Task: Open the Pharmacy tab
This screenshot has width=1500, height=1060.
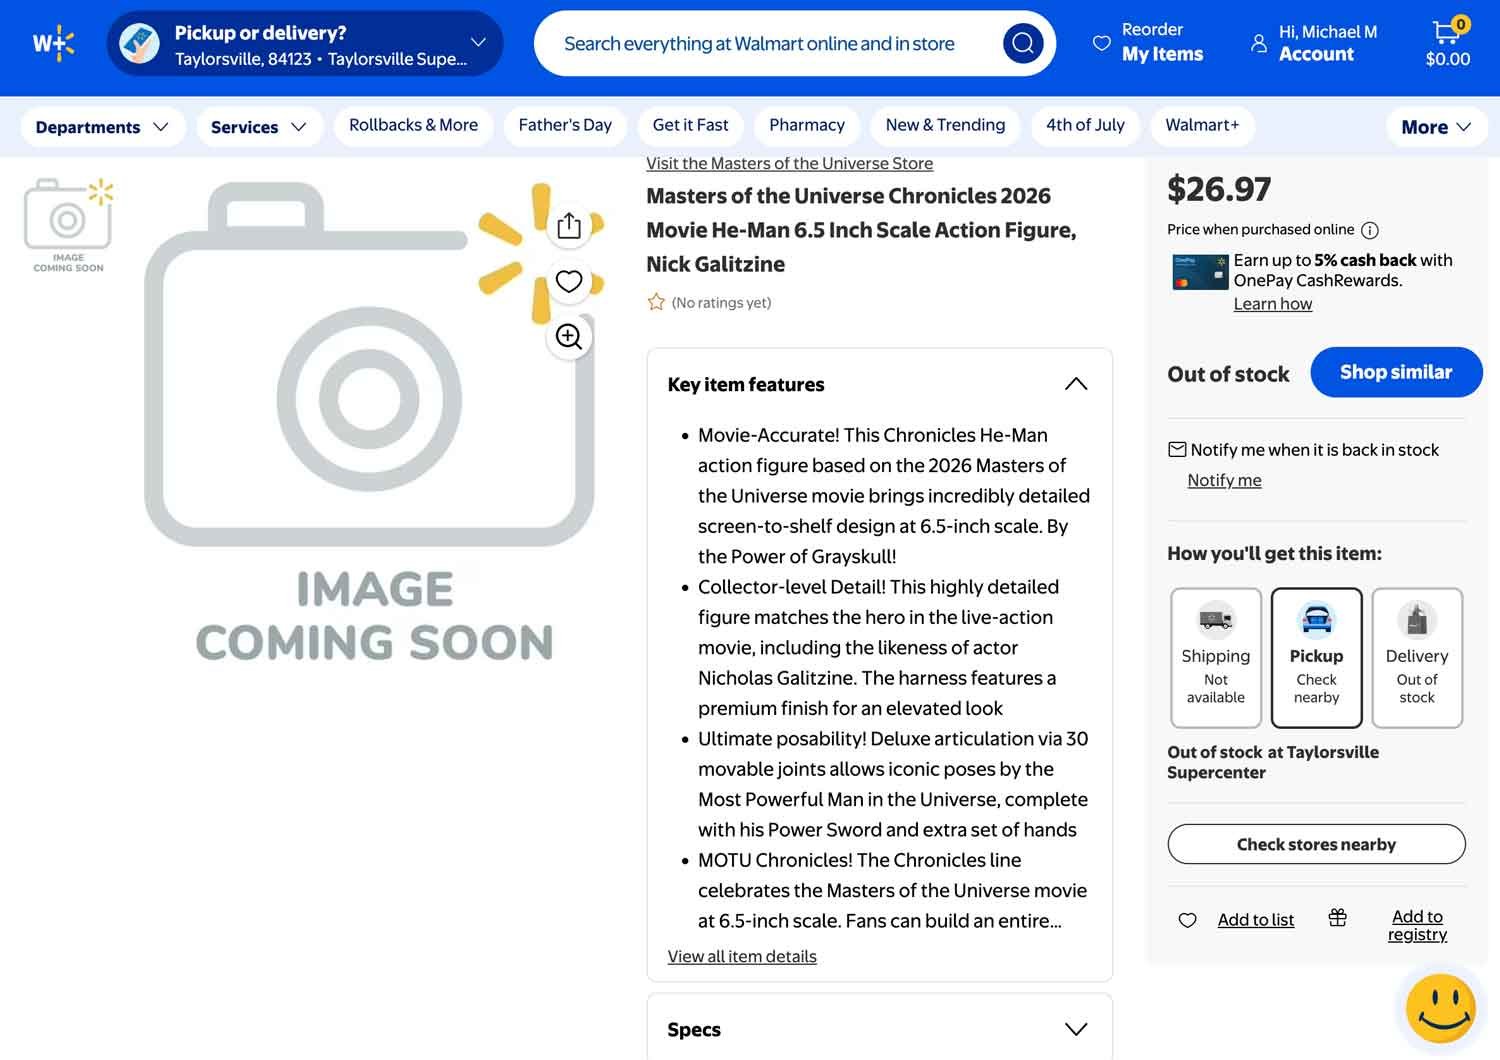Action: click(x=807, y=125)
